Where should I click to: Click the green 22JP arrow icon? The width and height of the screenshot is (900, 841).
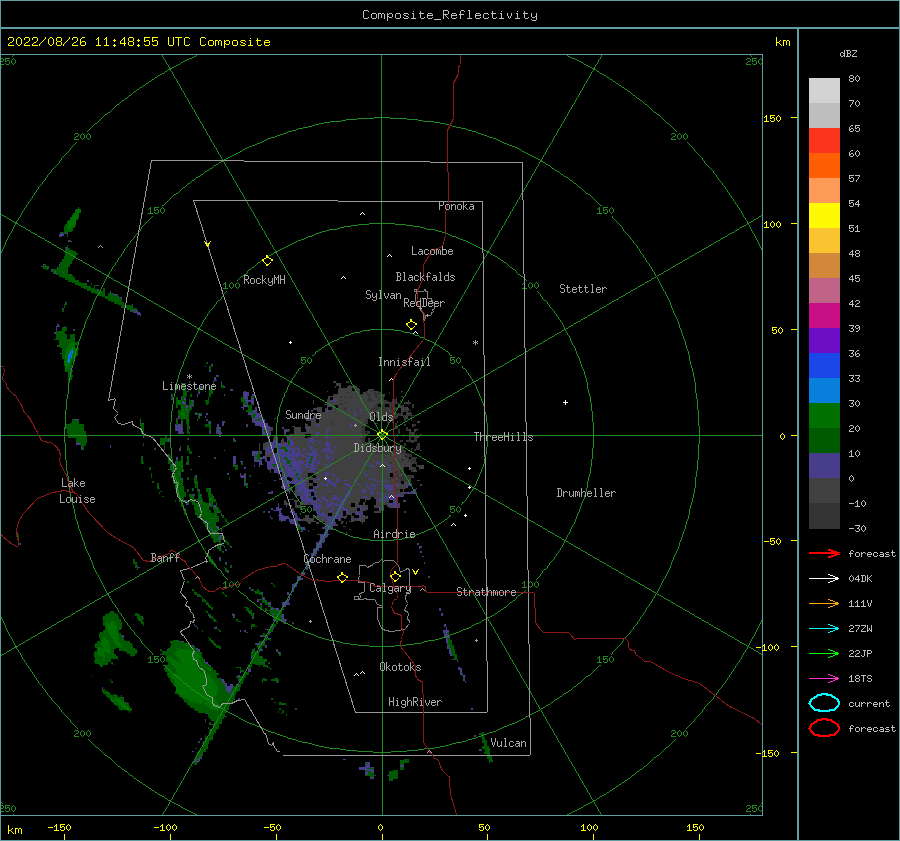coord(824,653)
